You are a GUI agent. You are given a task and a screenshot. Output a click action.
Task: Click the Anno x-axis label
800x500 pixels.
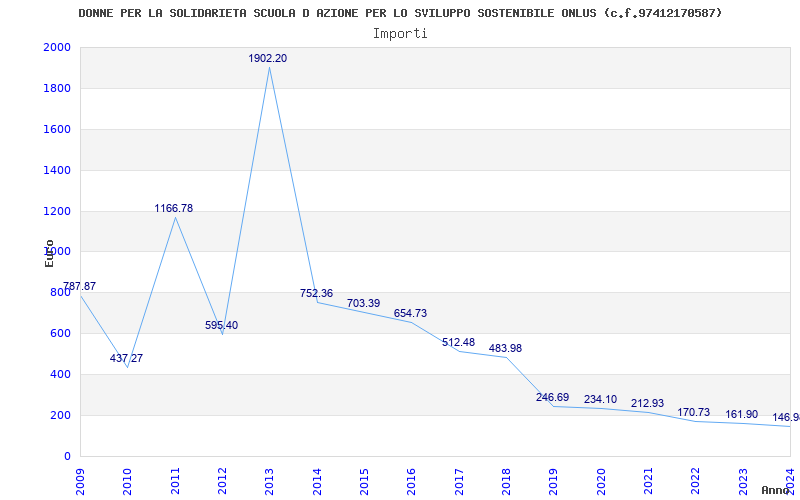pos(776,490)
